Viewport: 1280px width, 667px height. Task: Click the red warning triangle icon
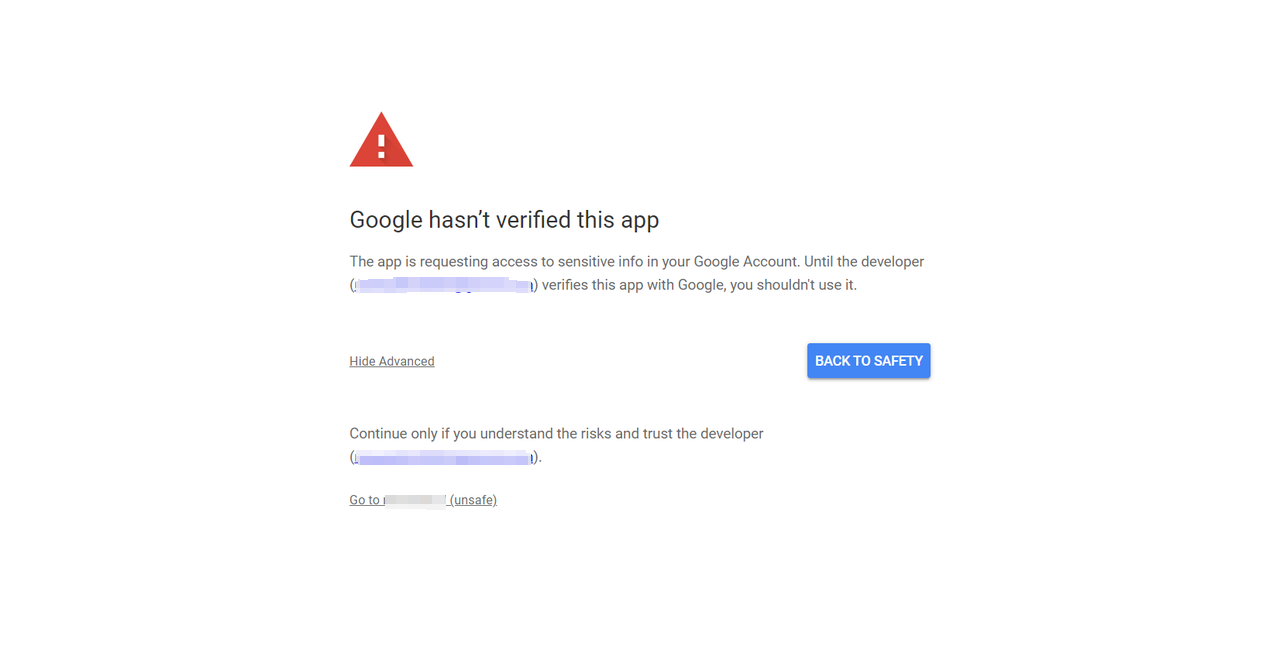381,141
